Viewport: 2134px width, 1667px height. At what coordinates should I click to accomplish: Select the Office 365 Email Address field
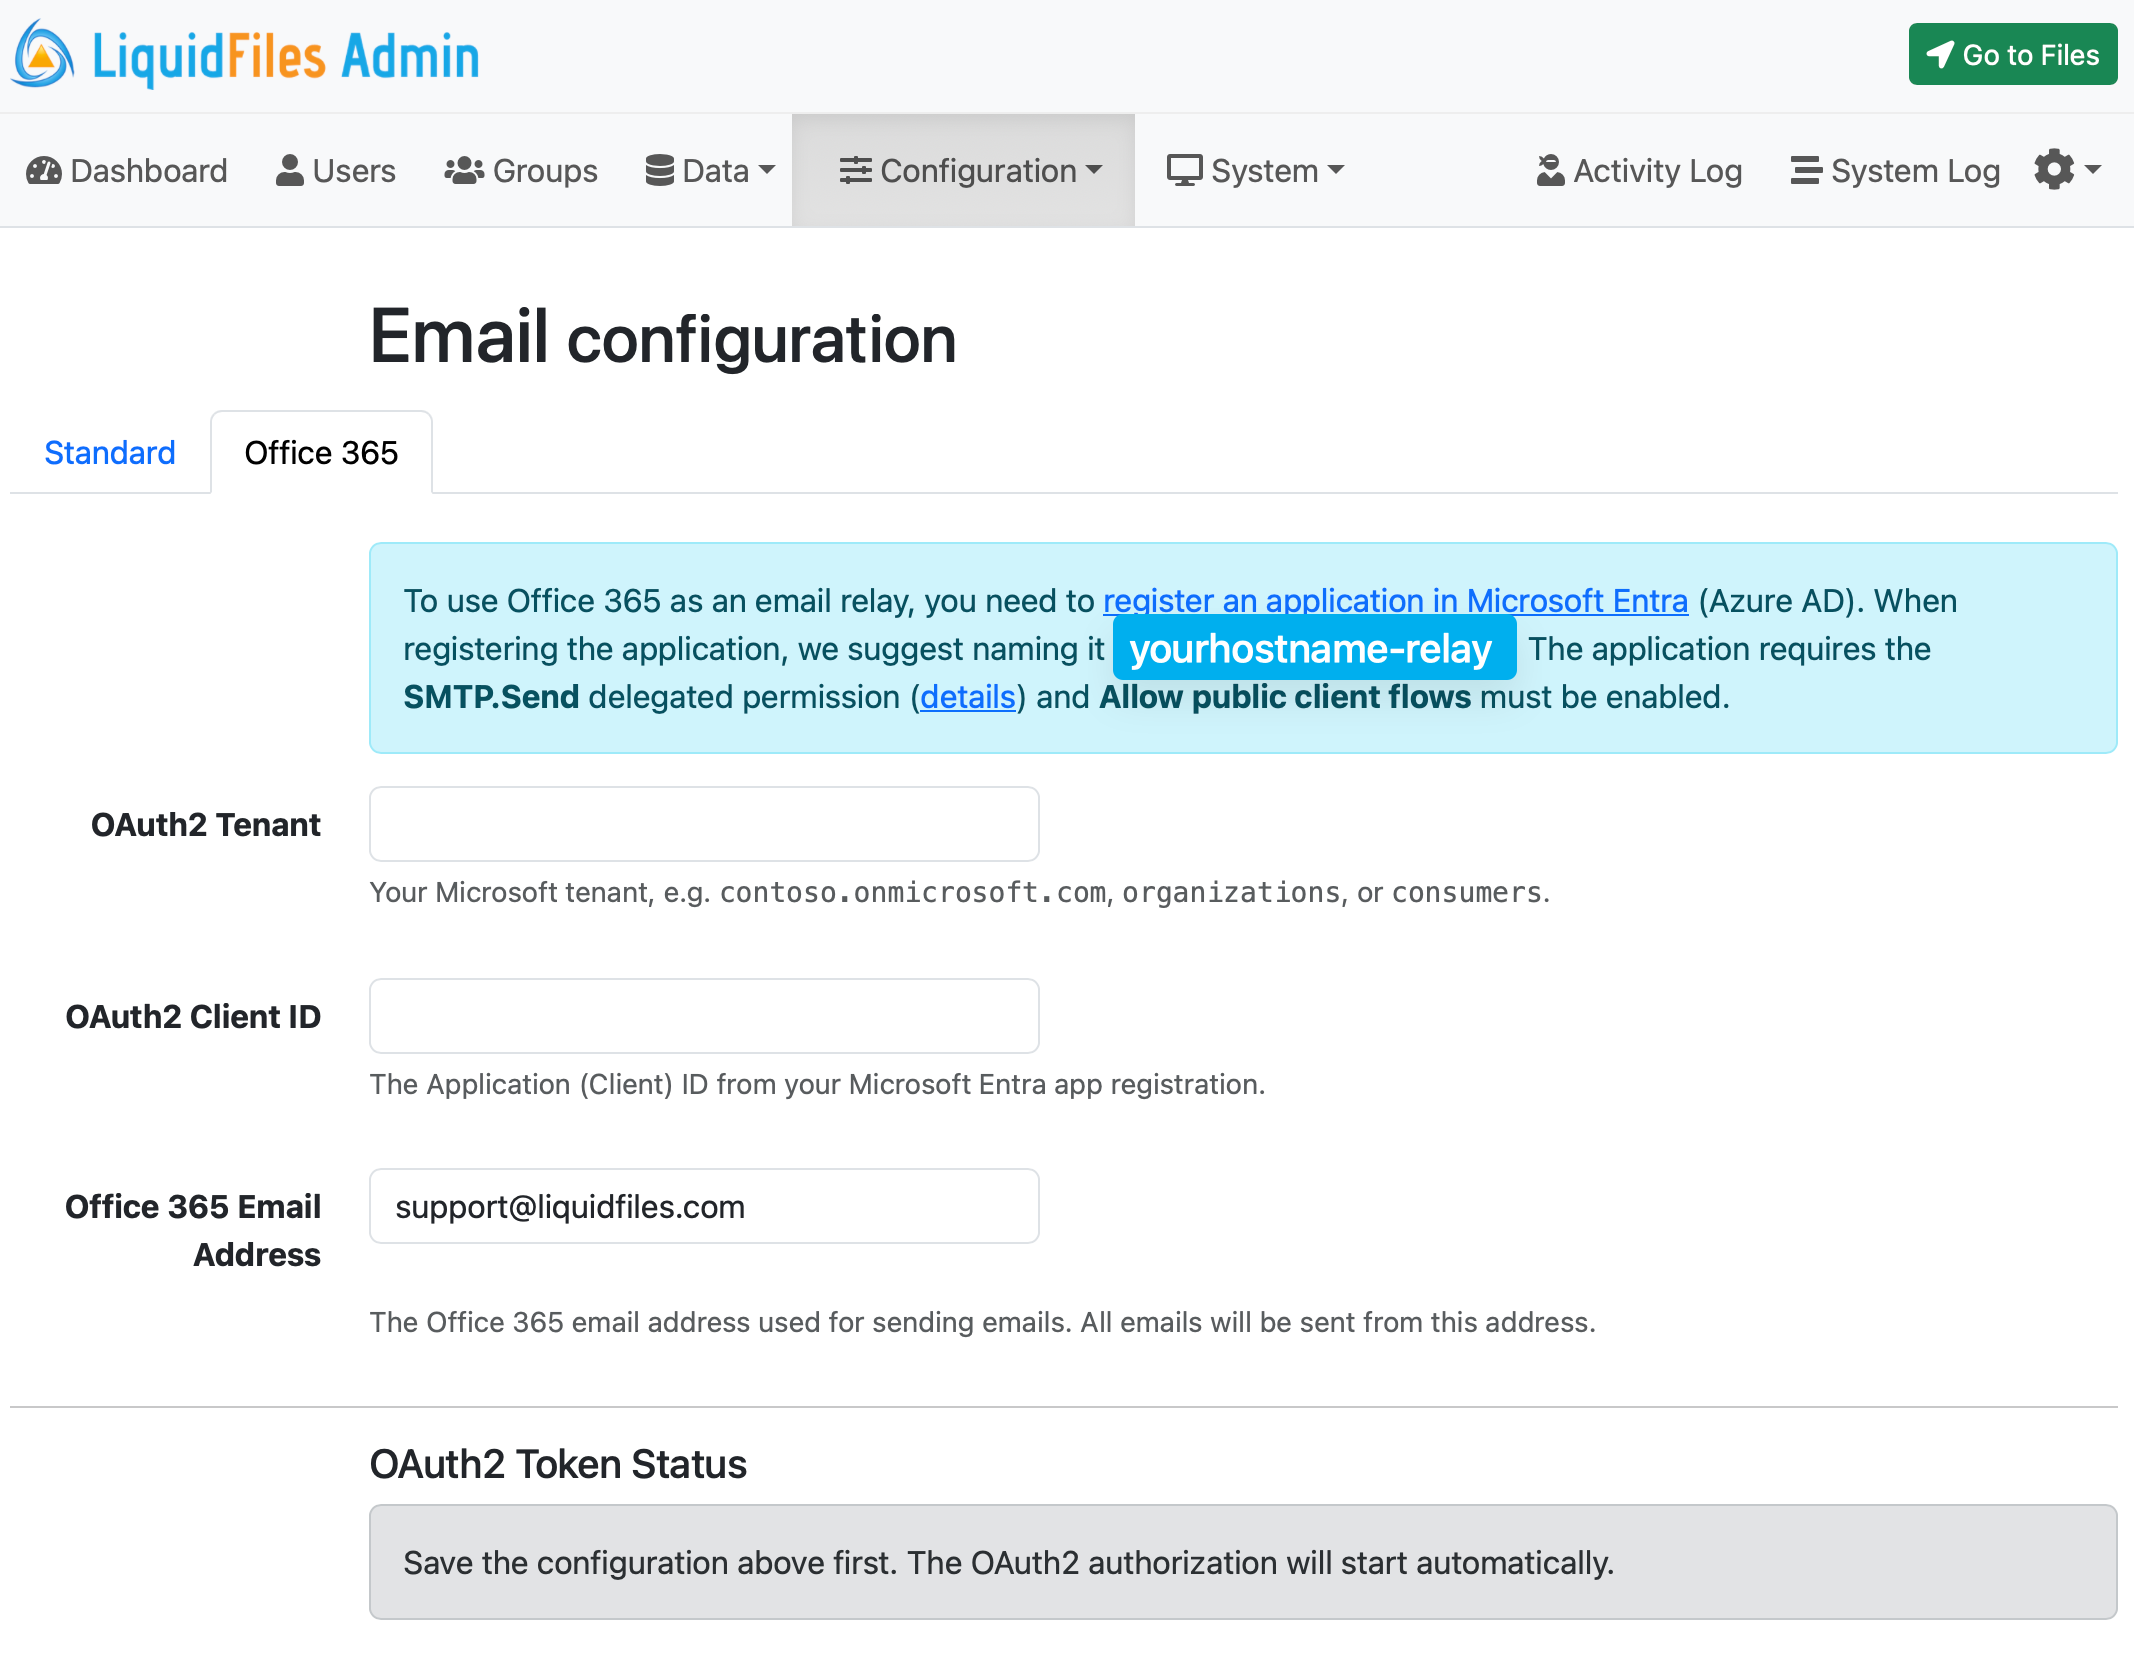[703, 1206]
